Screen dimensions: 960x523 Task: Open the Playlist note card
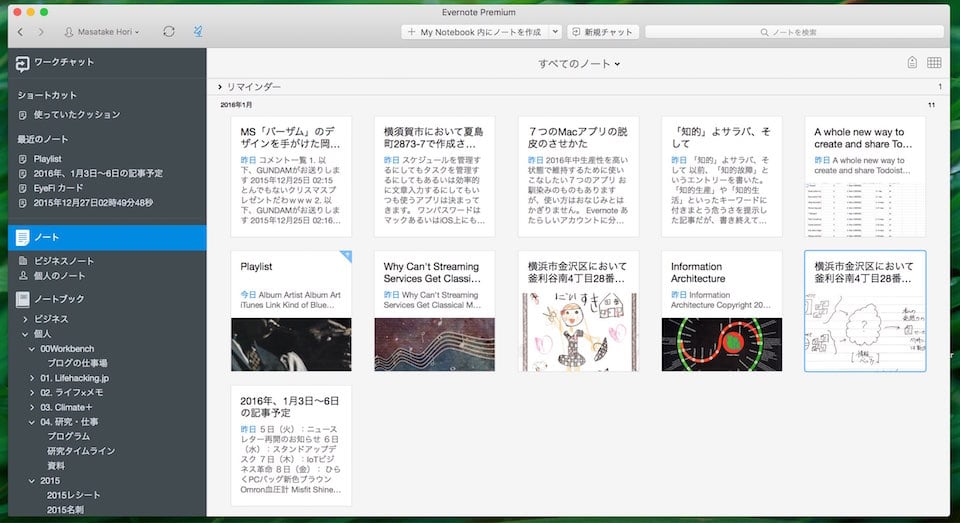coord(291,311)
